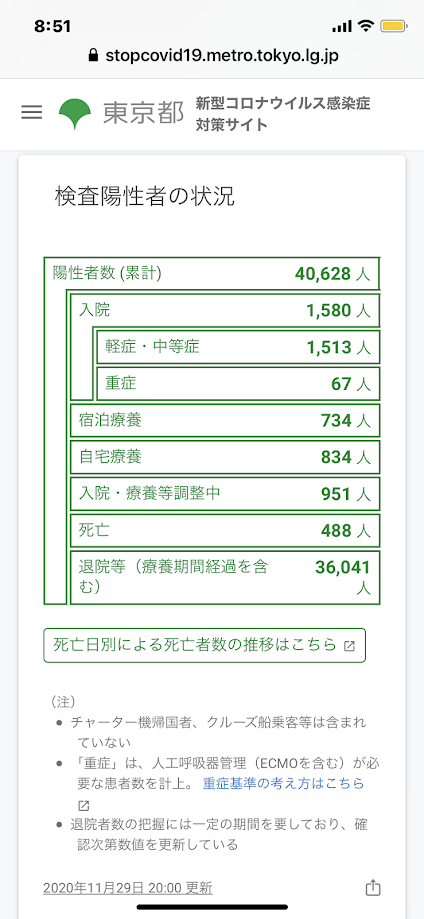Viewport: 424px width, 919px height.
Task: Select the 陽性者数 (累計) row
Action: [212, 274]
